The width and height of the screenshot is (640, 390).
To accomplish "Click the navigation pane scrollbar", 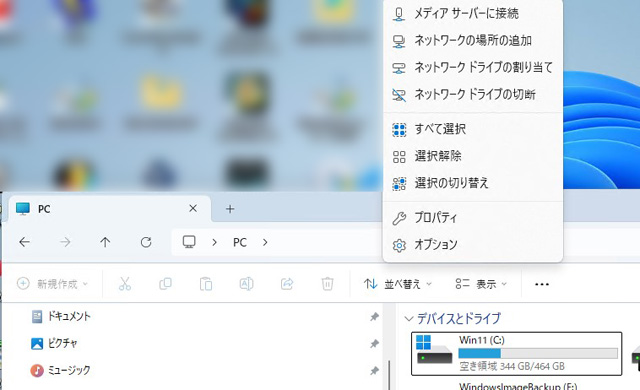I will pyautogui.click(x=389, y=374).
